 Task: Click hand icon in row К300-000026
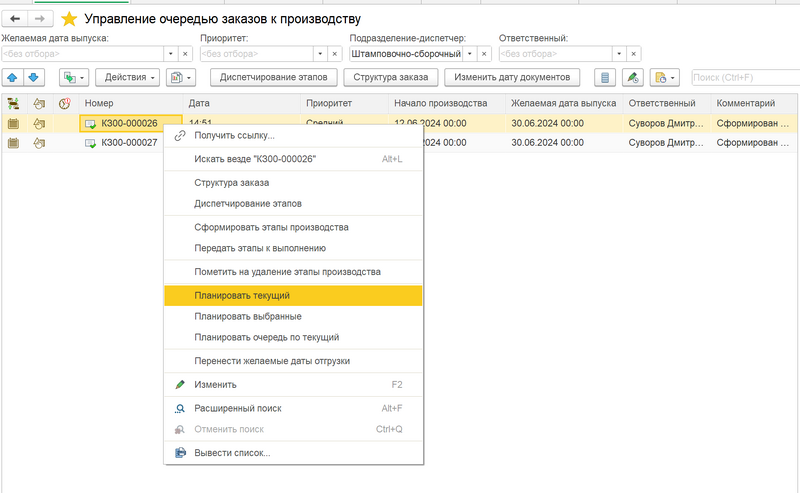[x=39, y=124]
